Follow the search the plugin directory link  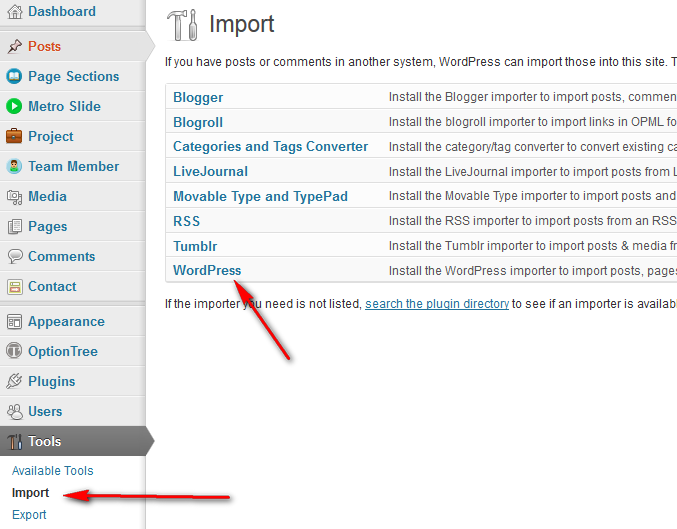[437, 303]
